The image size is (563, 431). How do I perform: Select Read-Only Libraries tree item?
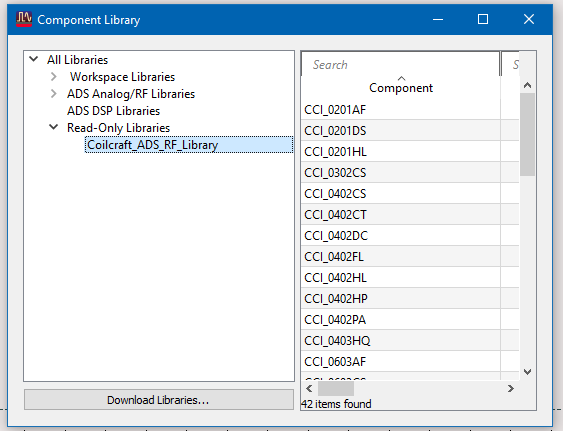118,128
